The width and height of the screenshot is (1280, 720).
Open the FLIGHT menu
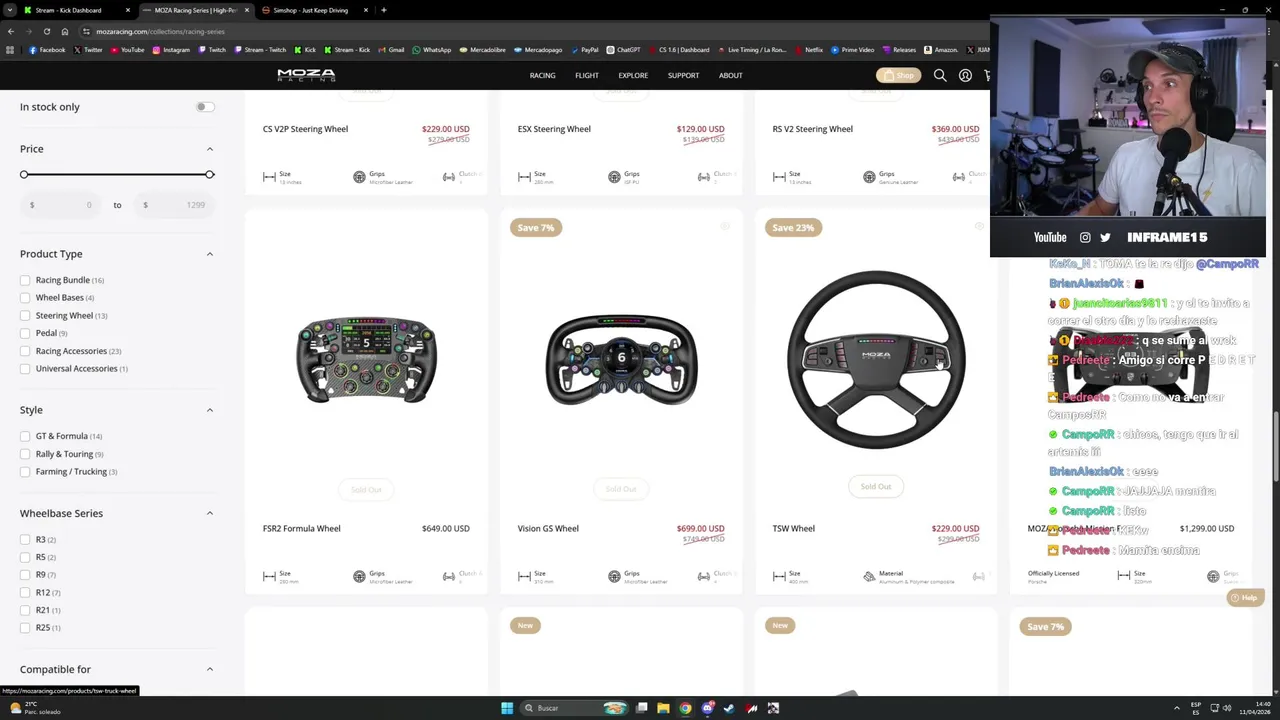pos(587,75)
